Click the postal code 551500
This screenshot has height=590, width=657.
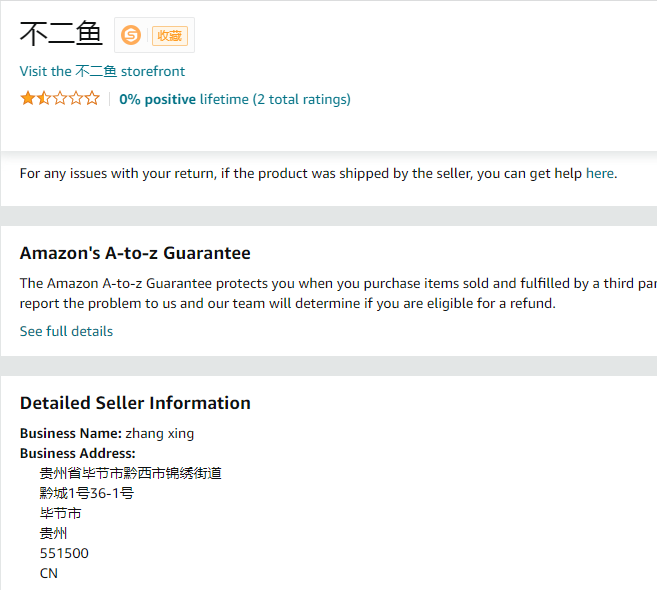64,553
